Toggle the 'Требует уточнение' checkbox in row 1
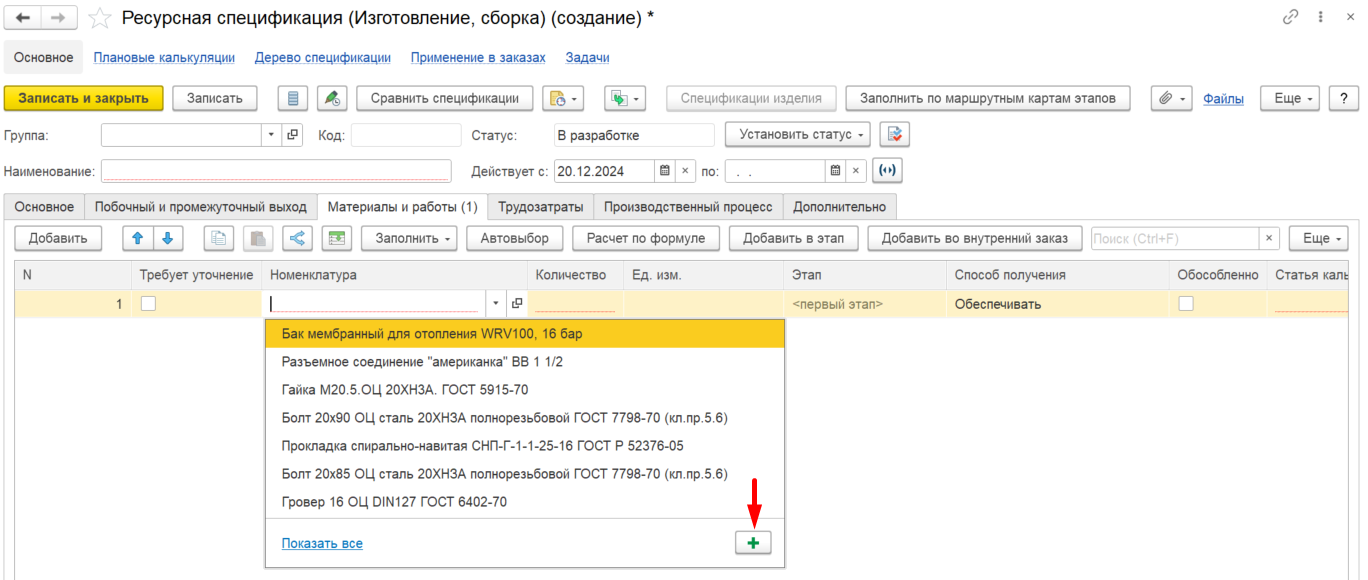Image resolution: width=1368 pixels, height=580 pixels. [x=148, y=304]
